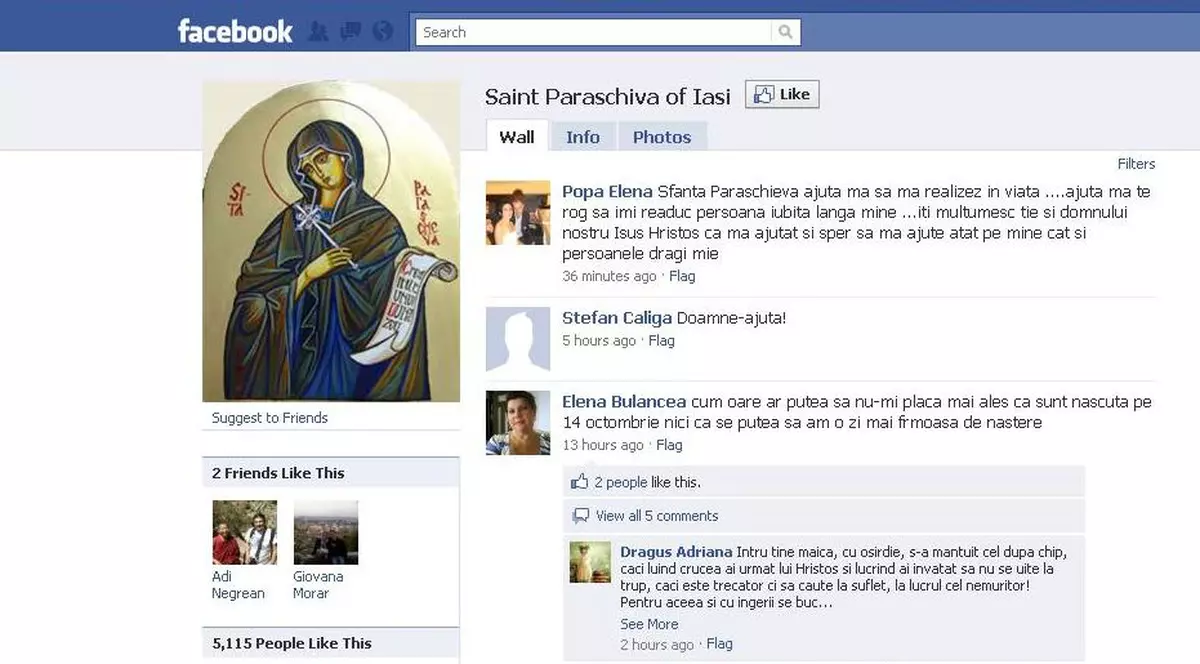Click the facebook logo

coord(234,31)
